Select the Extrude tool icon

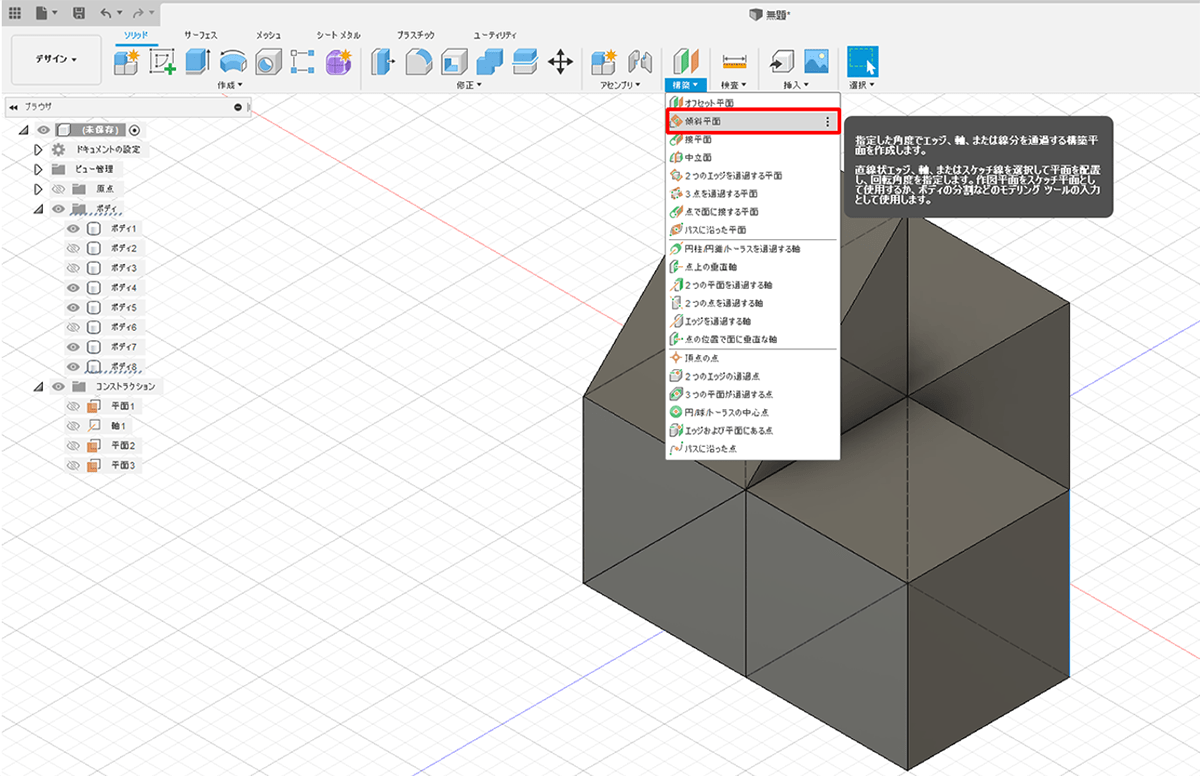[197, 62]
